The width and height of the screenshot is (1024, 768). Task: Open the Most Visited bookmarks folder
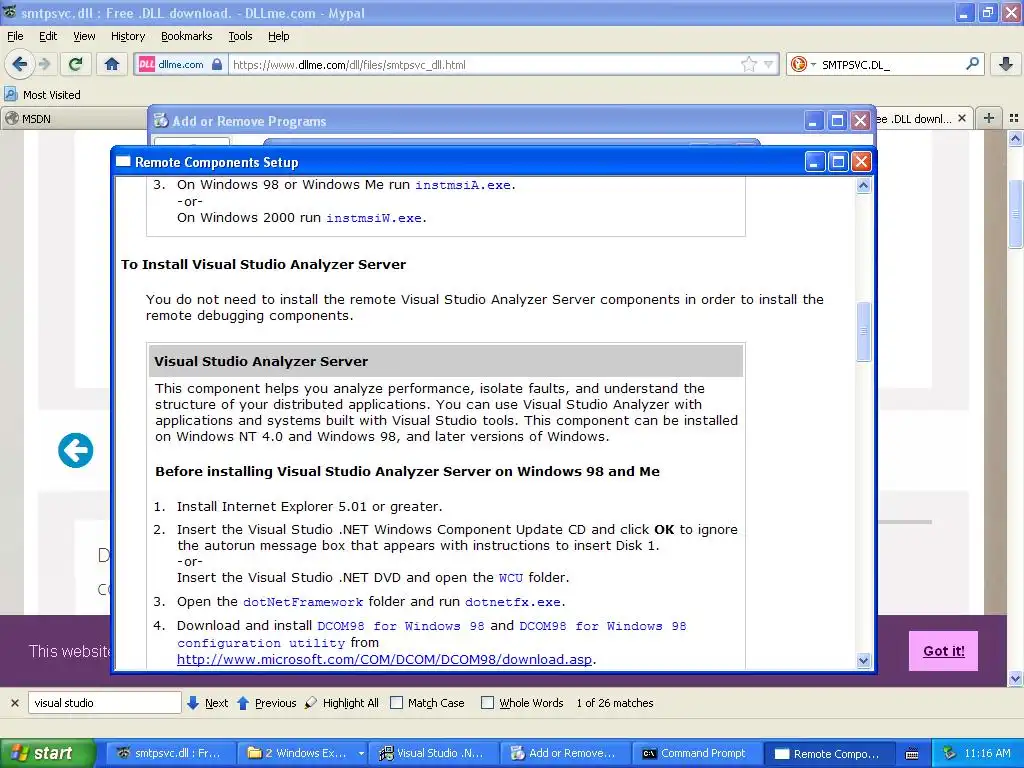(43, 95)
